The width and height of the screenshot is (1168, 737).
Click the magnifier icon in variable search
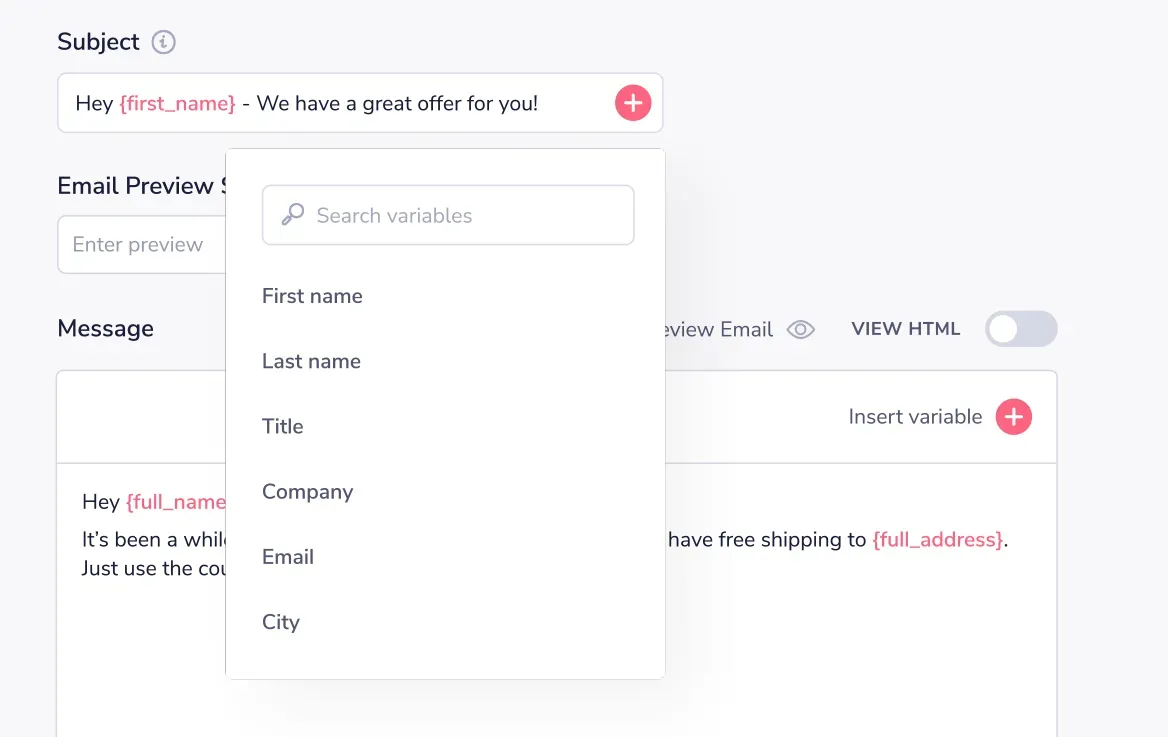[292, 215]
